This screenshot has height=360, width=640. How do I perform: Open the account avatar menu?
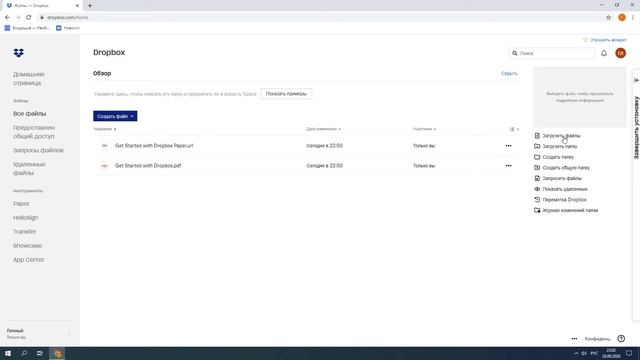(x=620, y=53)
